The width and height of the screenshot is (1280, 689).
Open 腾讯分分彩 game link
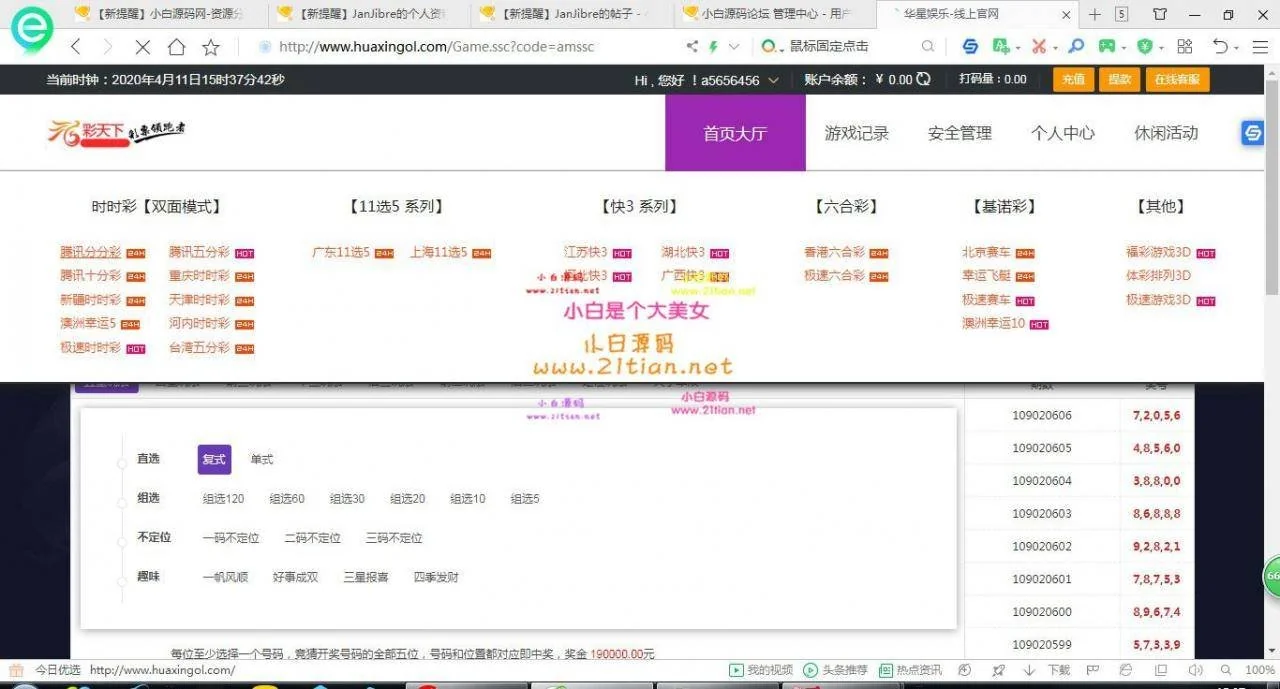tap(90, 252)
